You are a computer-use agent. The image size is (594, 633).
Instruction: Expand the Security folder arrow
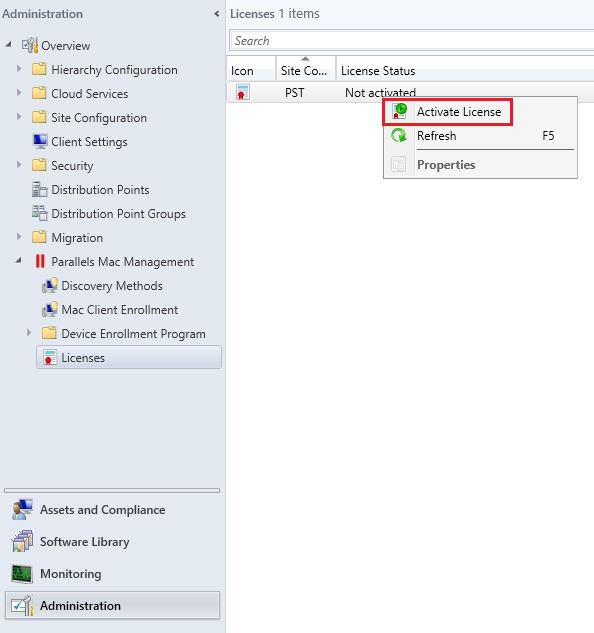pos(19,165)
